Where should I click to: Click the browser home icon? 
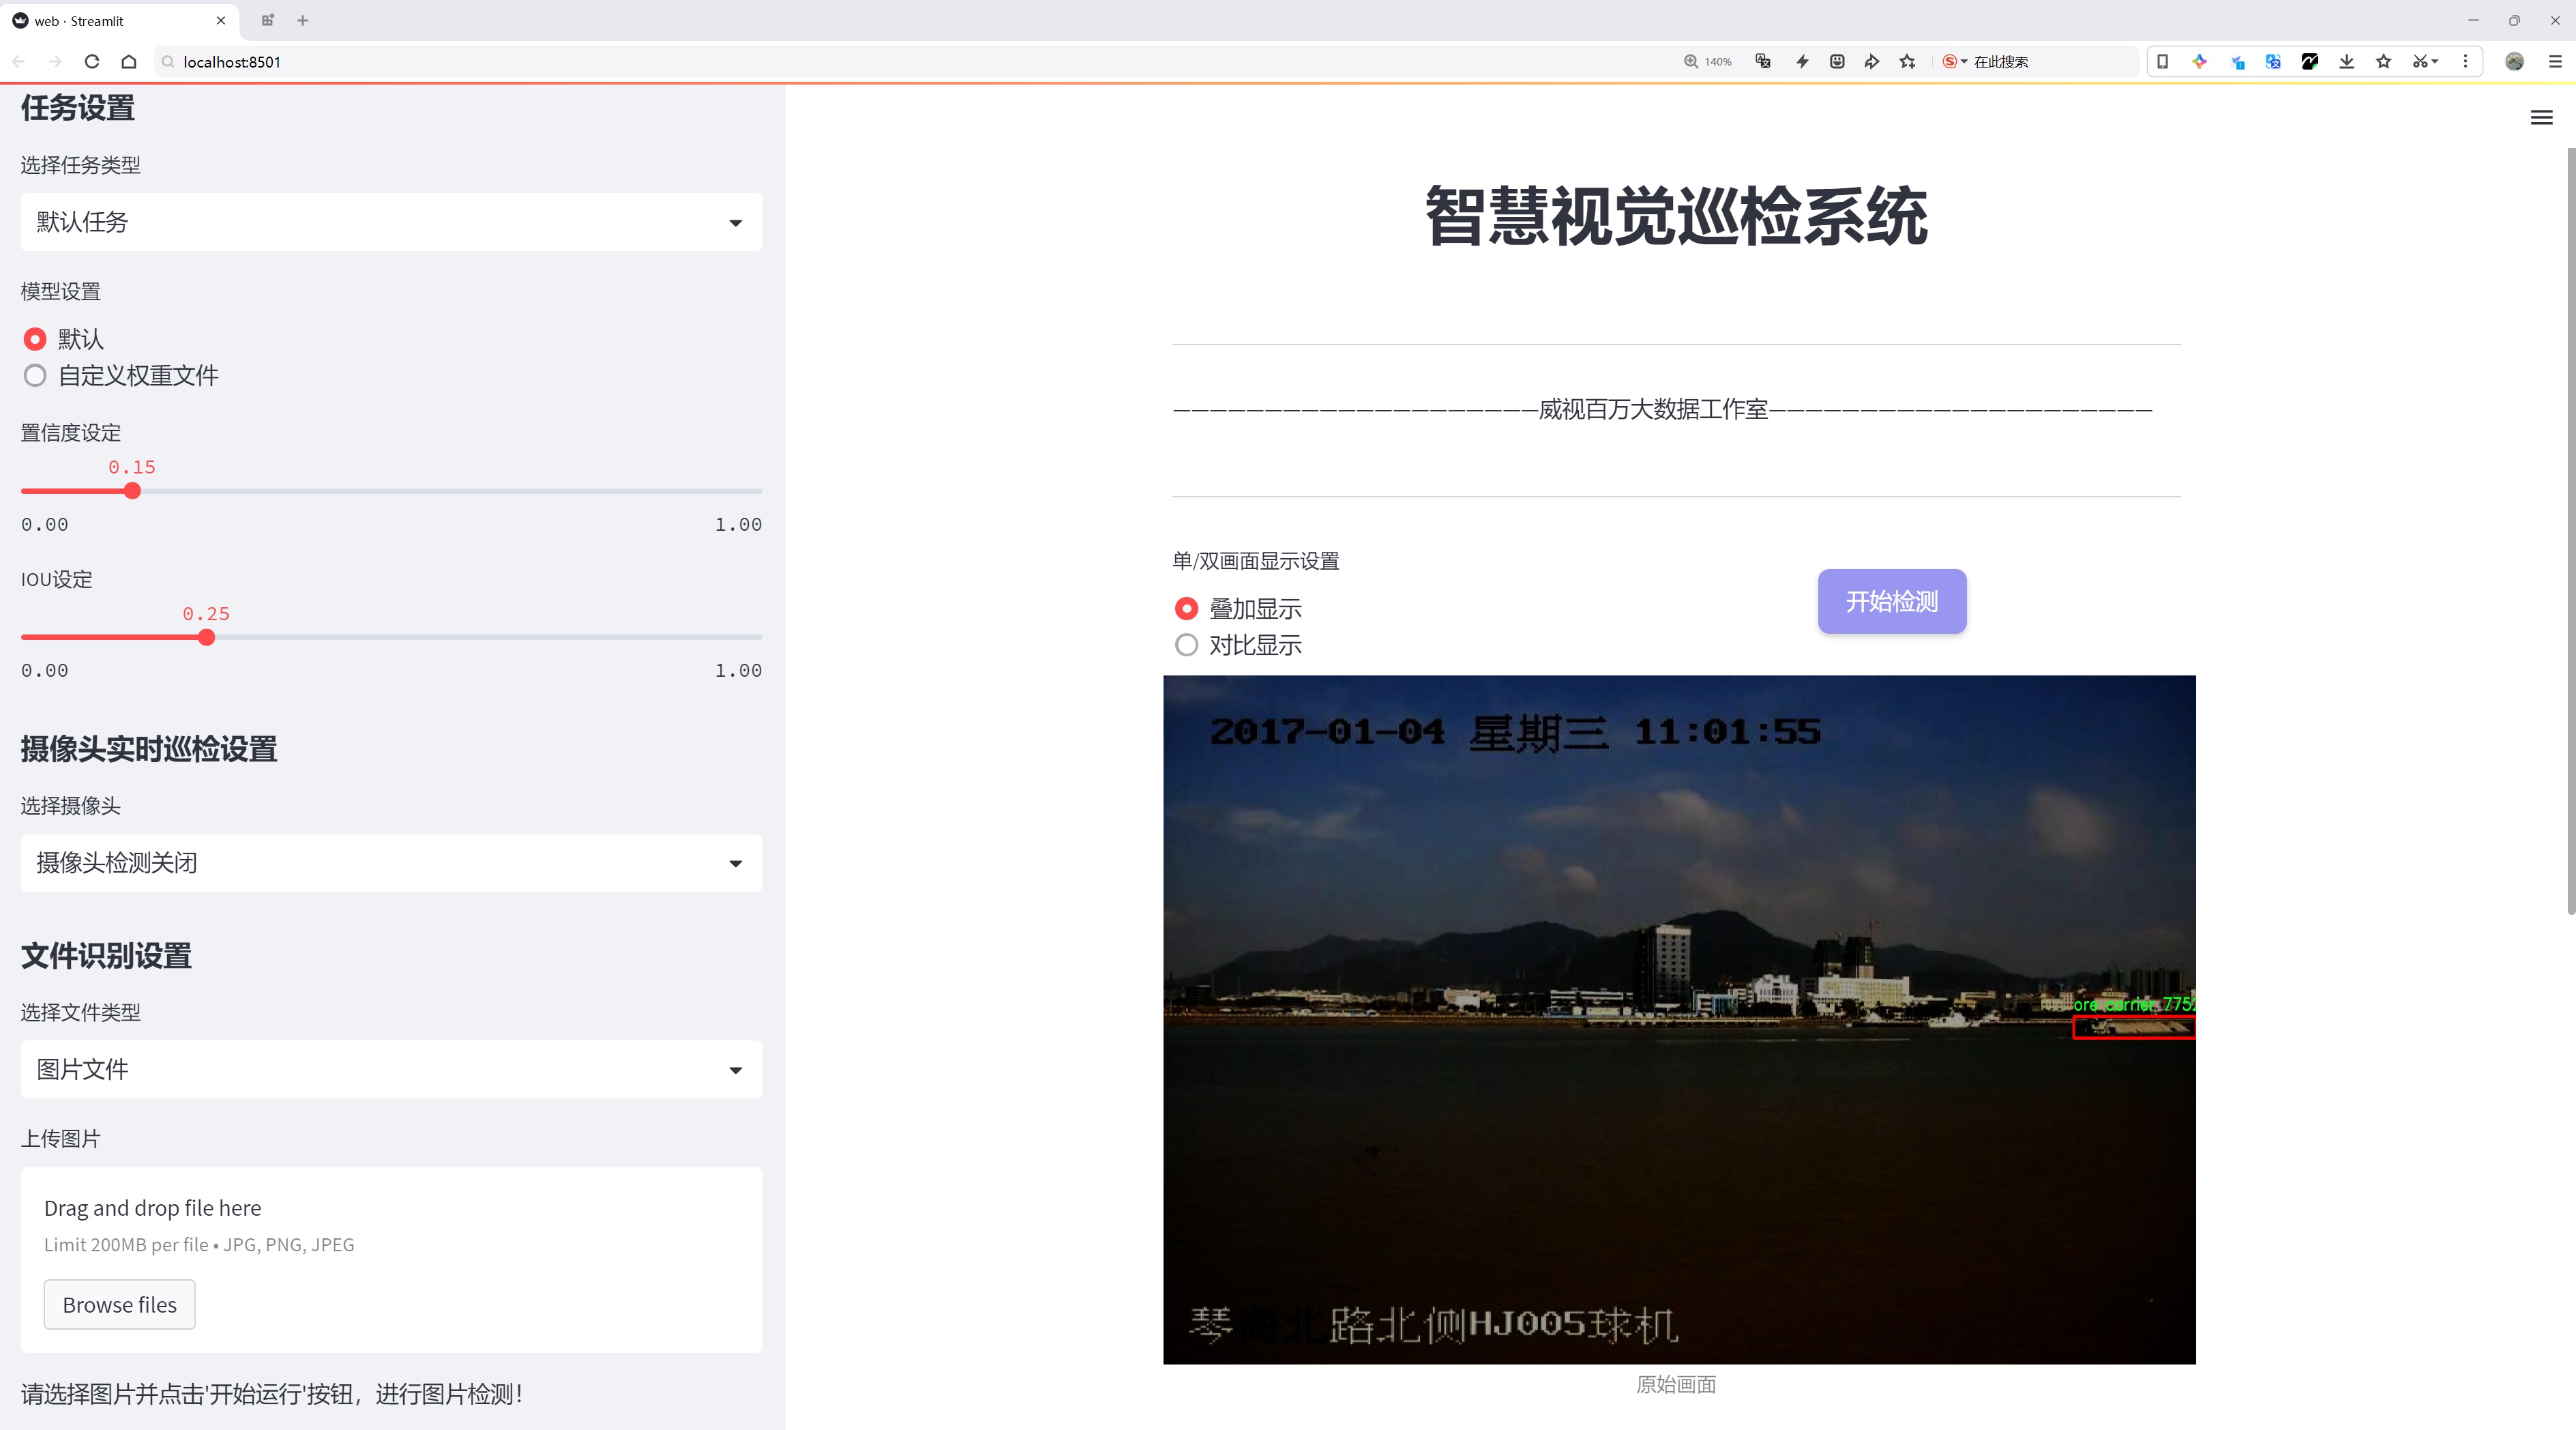[129, 62]
